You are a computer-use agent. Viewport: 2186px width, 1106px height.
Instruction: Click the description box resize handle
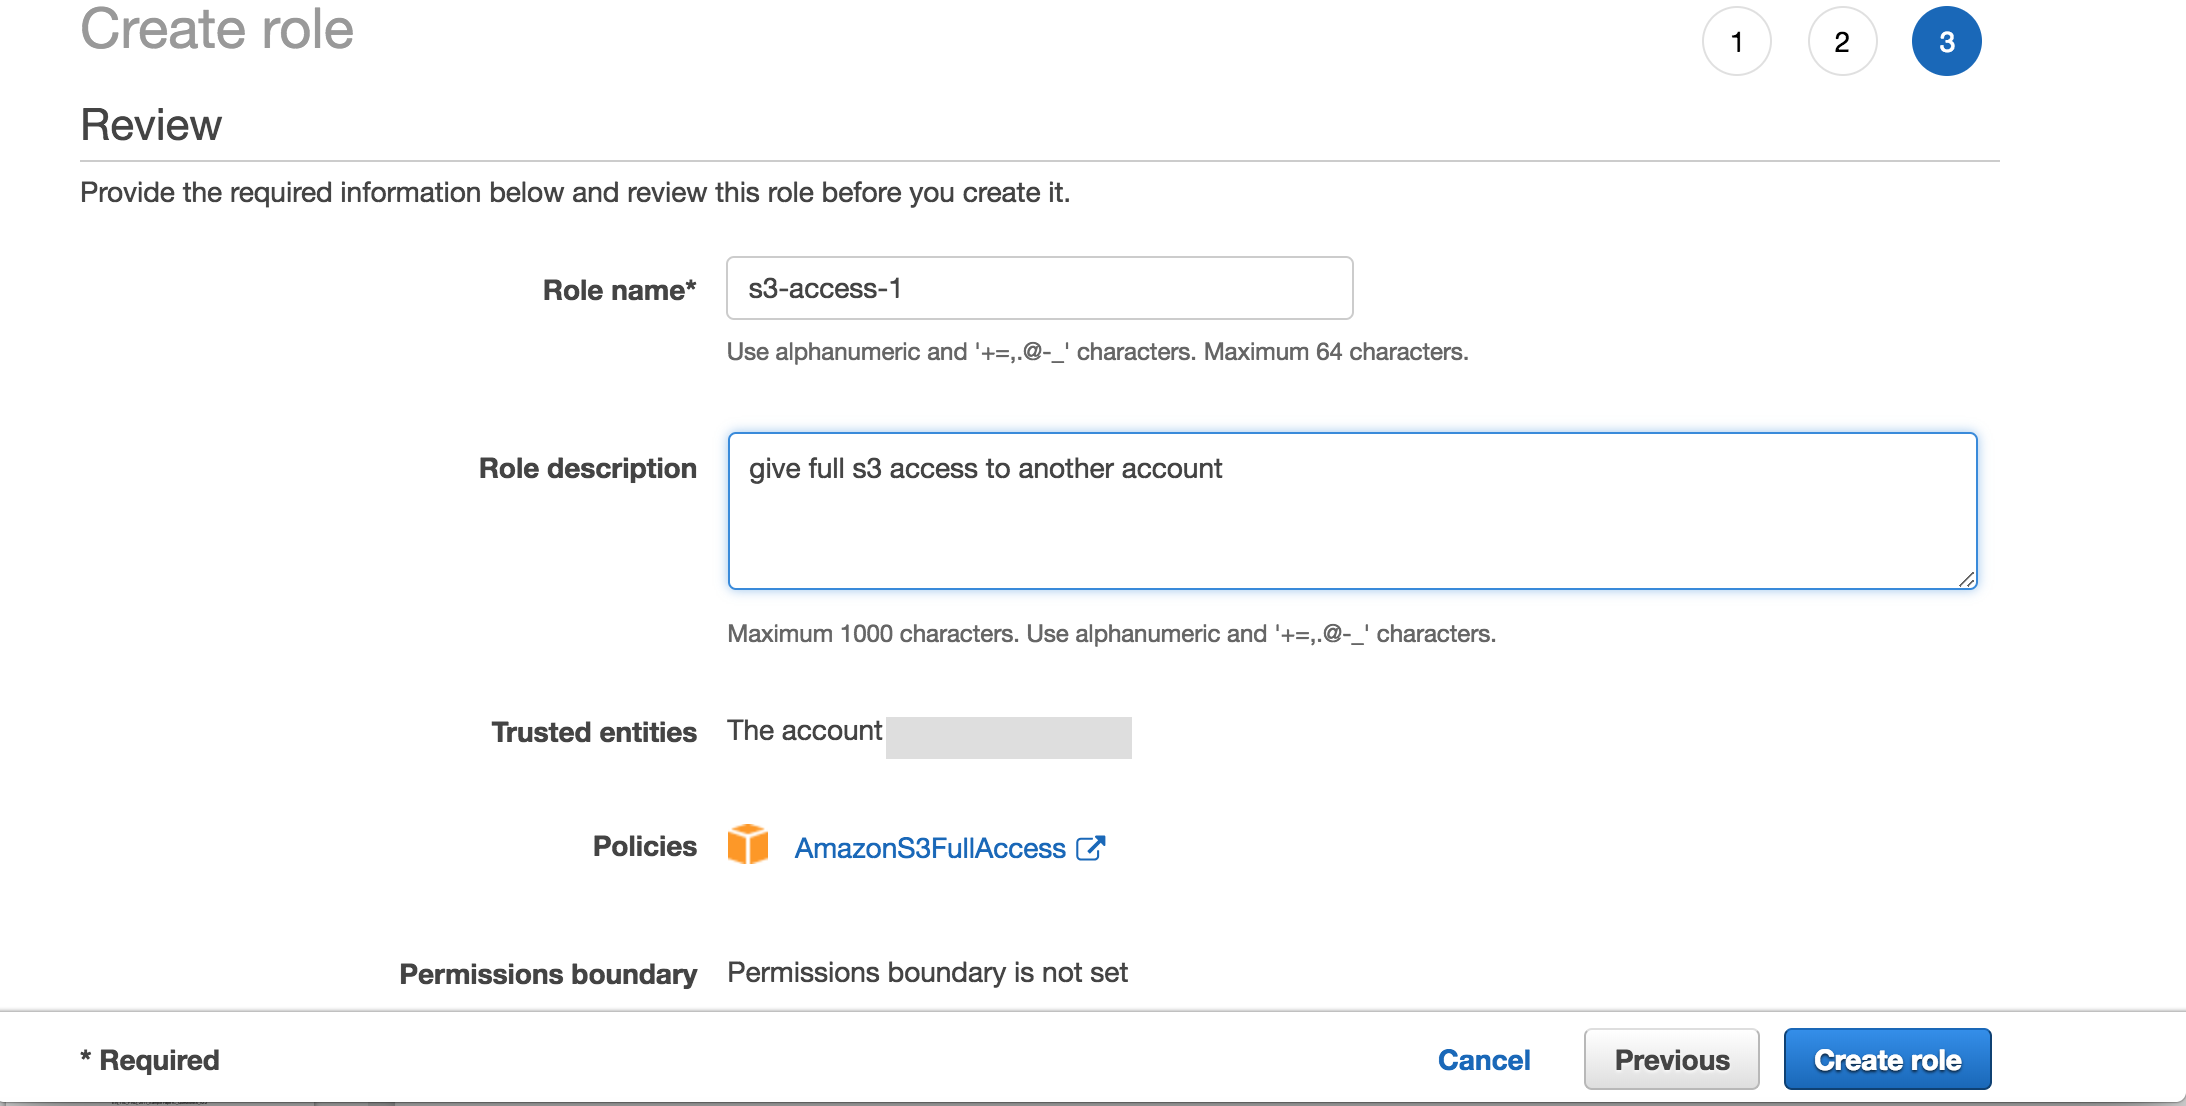coord(1966,579)
